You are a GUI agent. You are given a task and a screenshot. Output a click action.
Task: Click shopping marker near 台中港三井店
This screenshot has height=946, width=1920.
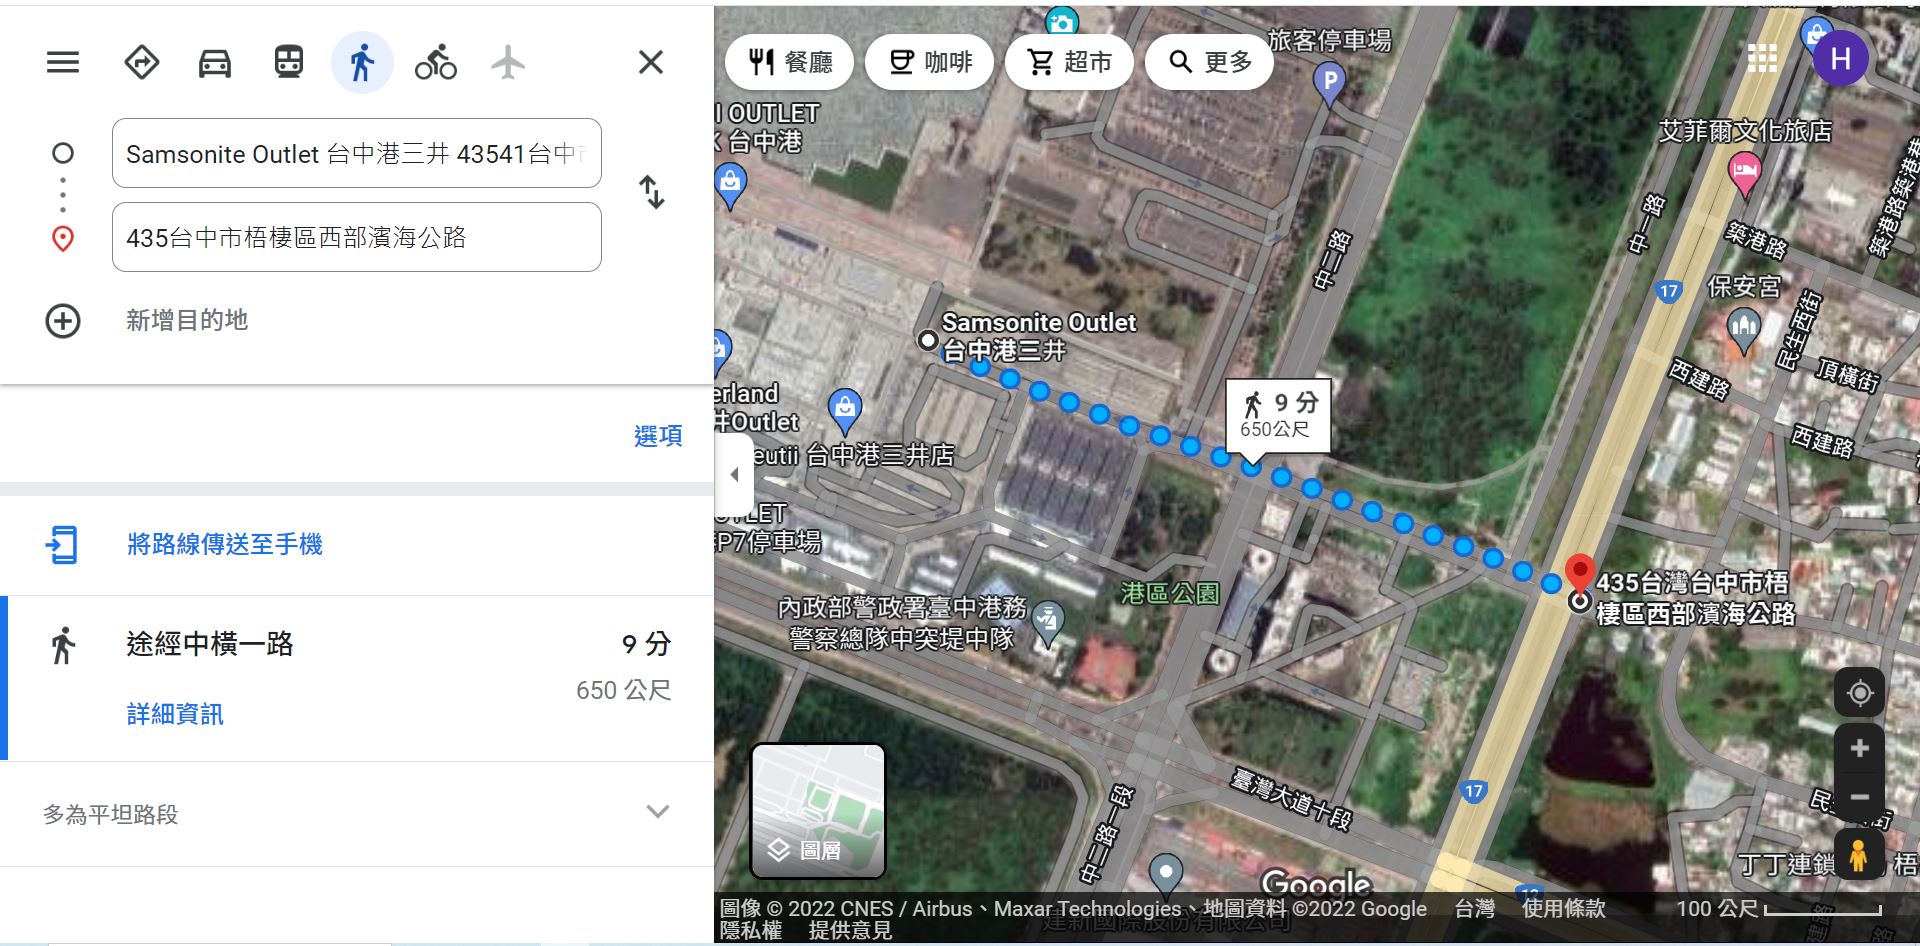[x=845, y=411]
